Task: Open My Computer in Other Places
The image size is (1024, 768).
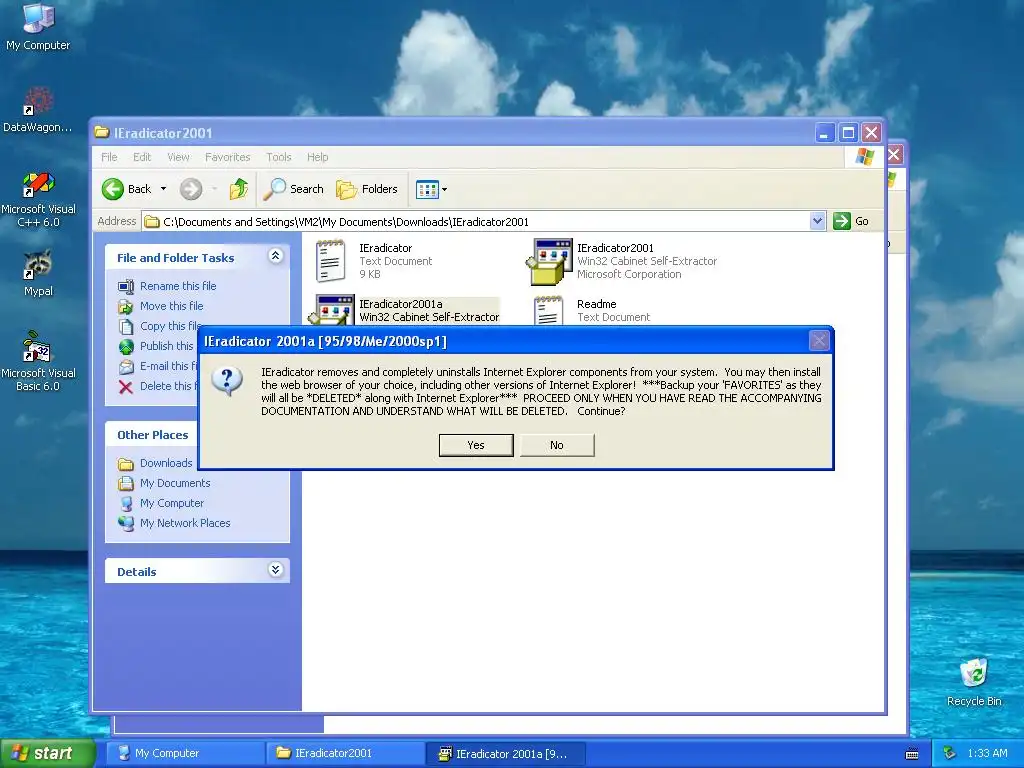Action: pyautogui.click(x=172, y=503)
